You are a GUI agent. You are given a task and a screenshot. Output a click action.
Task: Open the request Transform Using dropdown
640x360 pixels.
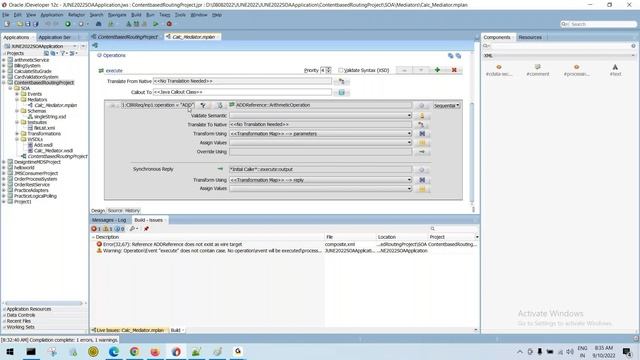click(409, 134)
